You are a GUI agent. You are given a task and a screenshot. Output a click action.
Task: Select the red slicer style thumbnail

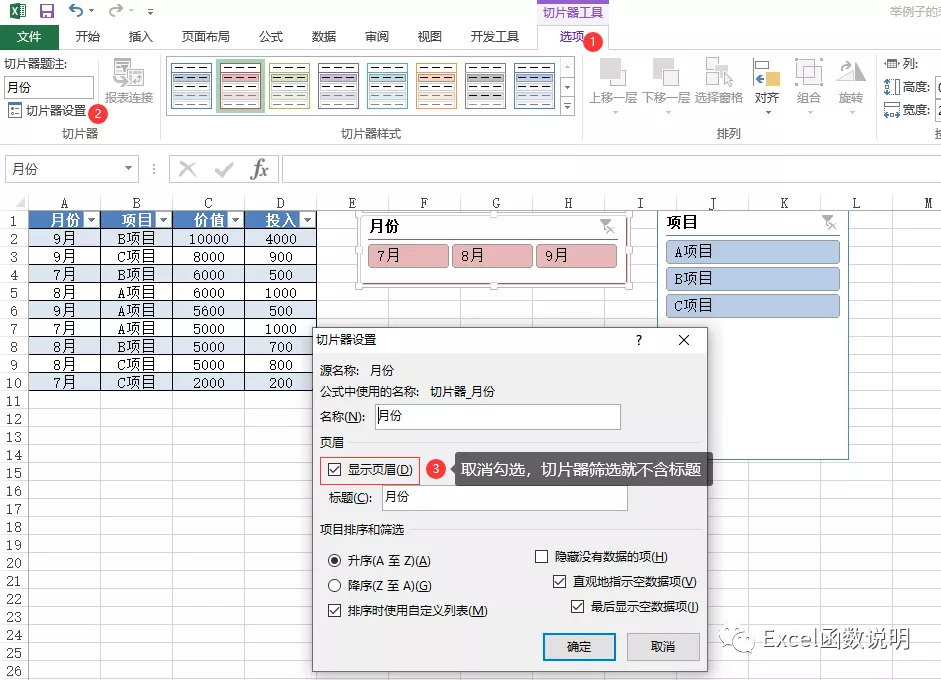(x=241, y=86)
